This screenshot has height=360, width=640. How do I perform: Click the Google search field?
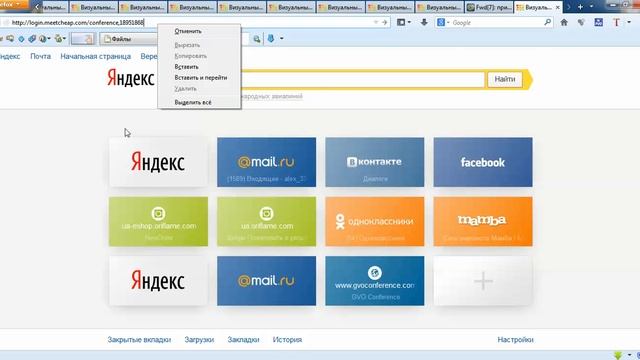[497, 22]
